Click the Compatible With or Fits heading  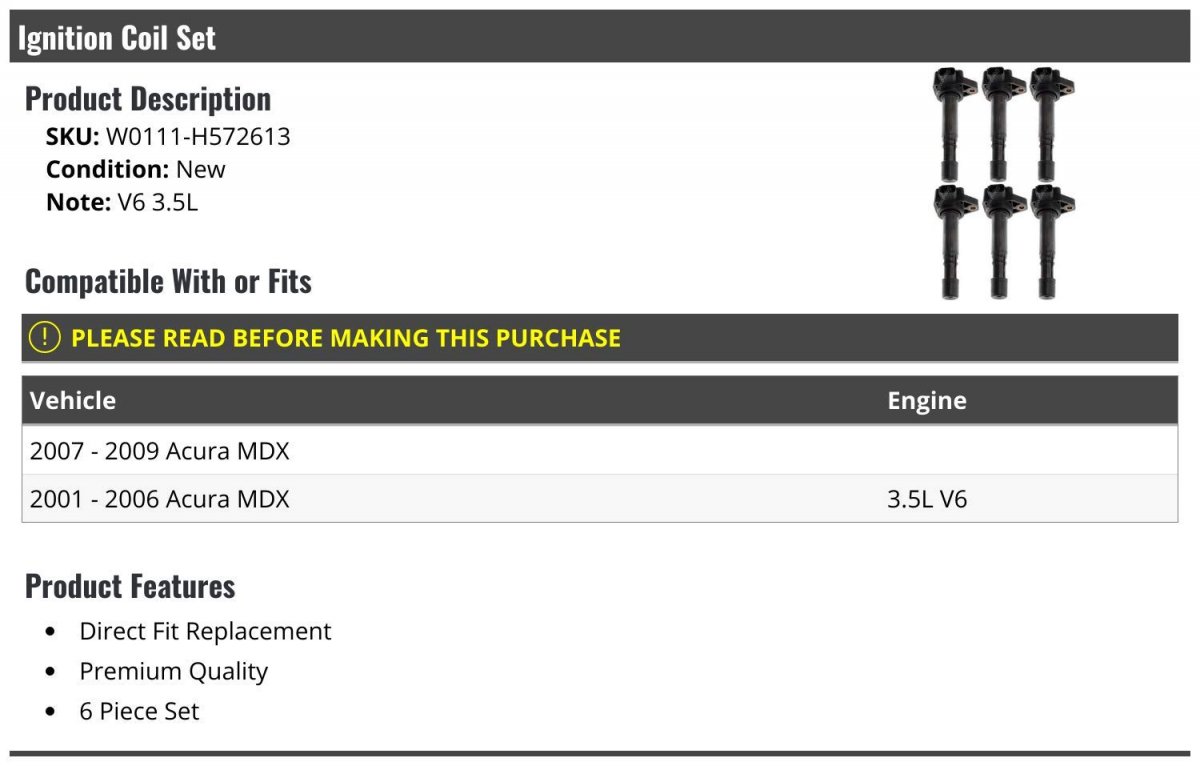[168, 282]
